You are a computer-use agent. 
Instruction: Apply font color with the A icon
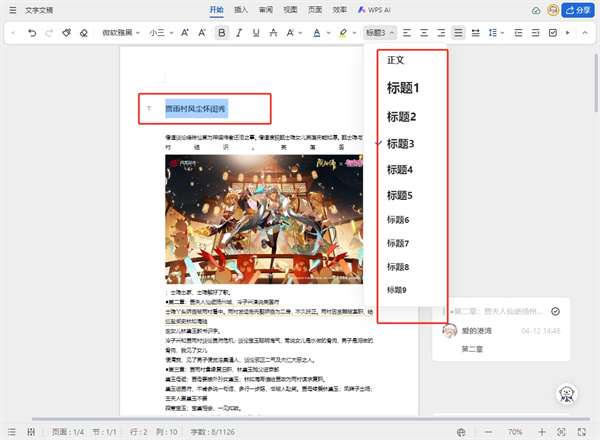(316, 33)
